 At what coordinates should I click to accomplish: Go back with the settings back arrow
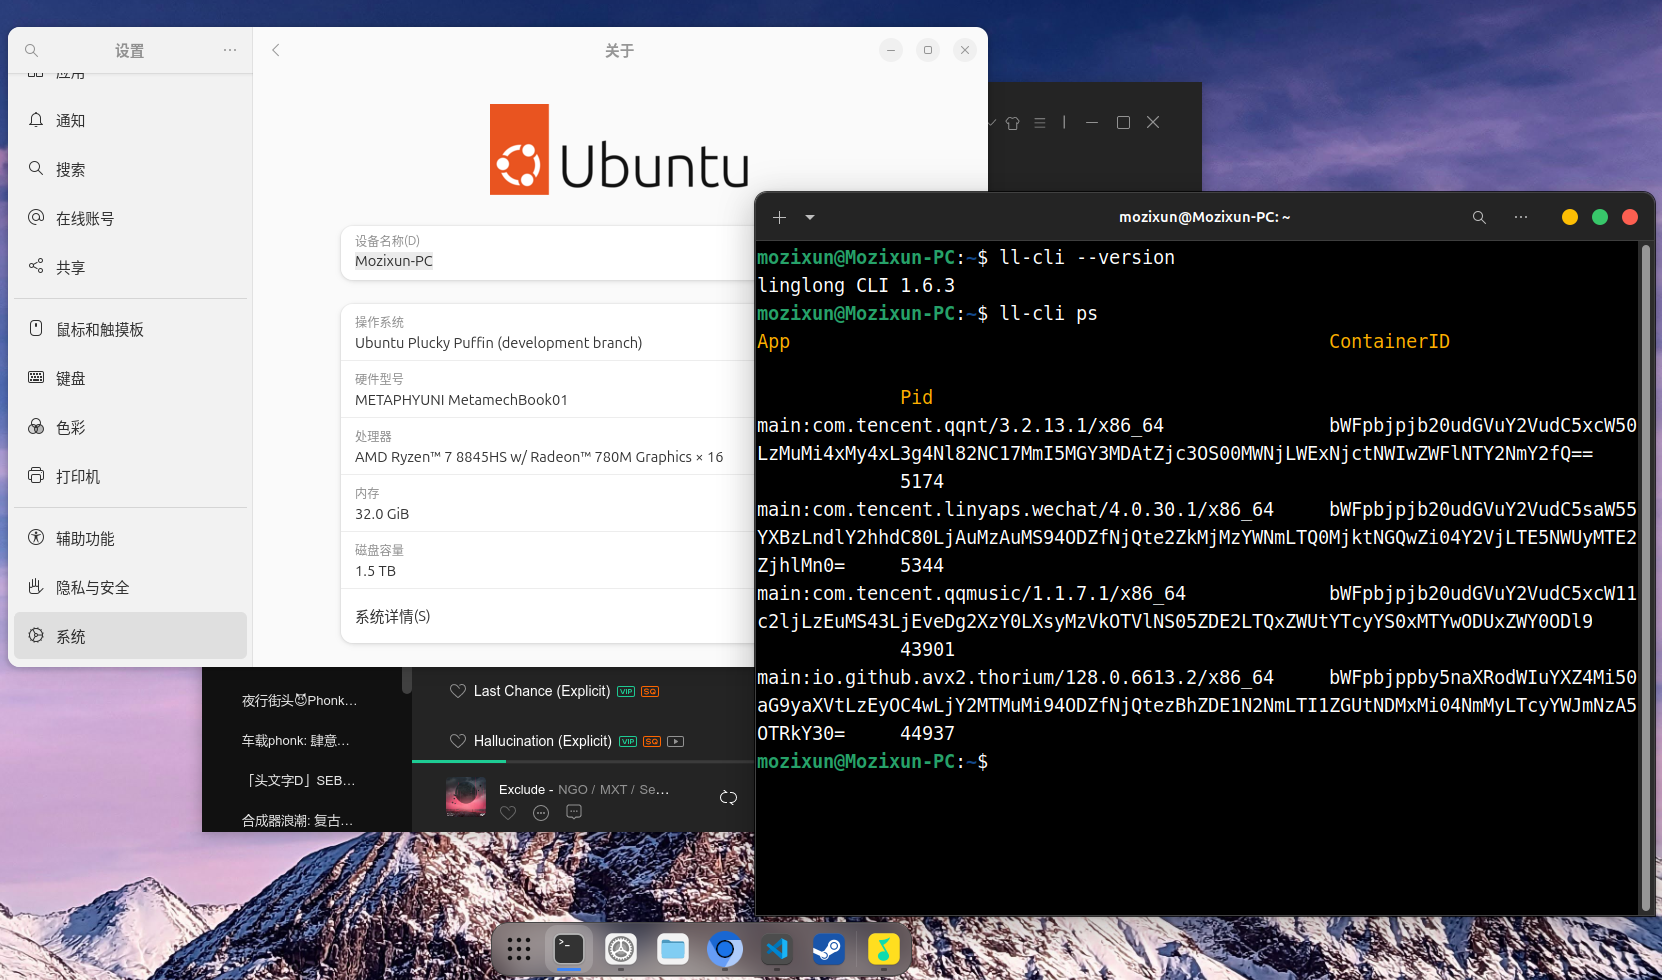[x=276, y=50]
